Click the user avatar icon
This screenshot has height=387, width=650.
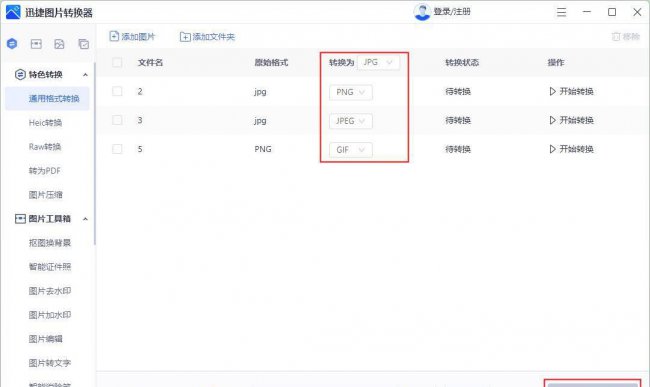(x=422, y=12)
